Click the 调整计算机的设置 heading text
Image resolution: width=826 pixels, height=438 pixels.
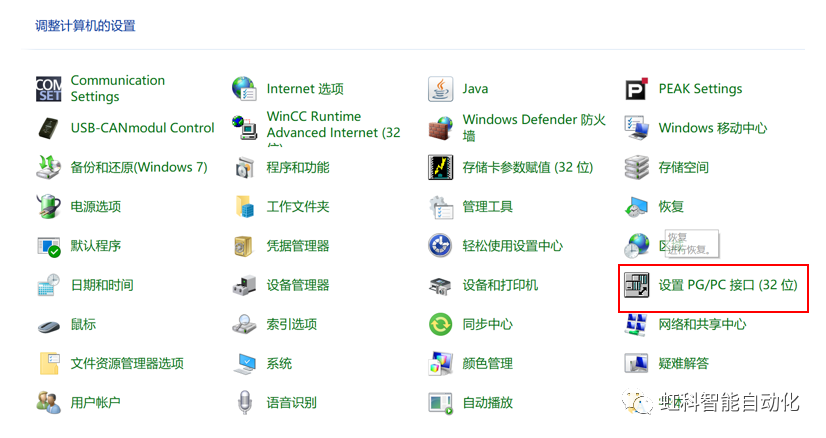point(85,26)
